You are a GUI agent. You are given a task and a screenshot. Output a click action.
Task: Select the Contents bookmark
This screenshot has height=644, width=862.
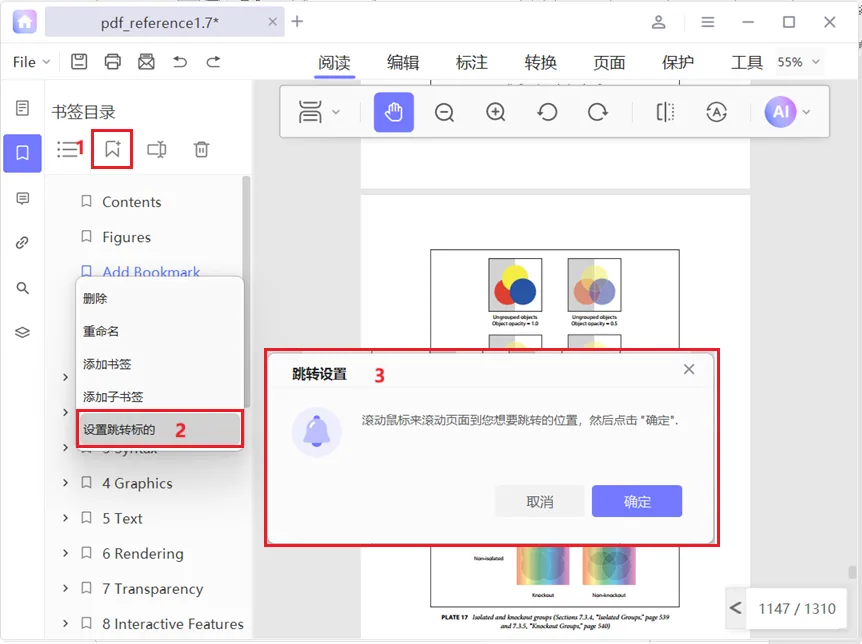(x=131, y=202)
